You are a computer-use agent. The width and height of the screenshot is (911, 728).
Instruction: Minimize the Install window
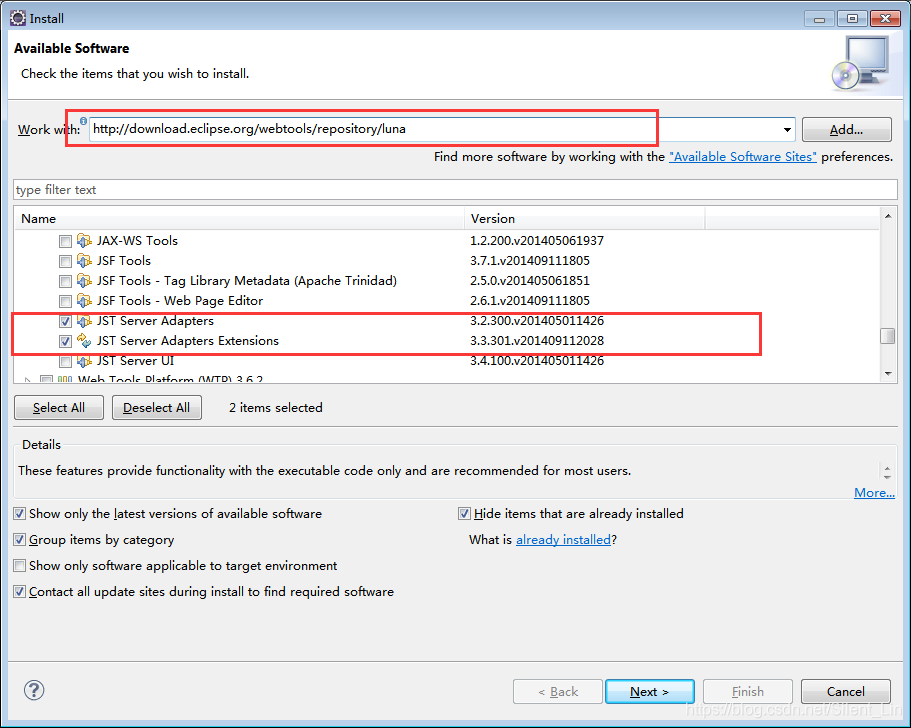pos(820,19)
